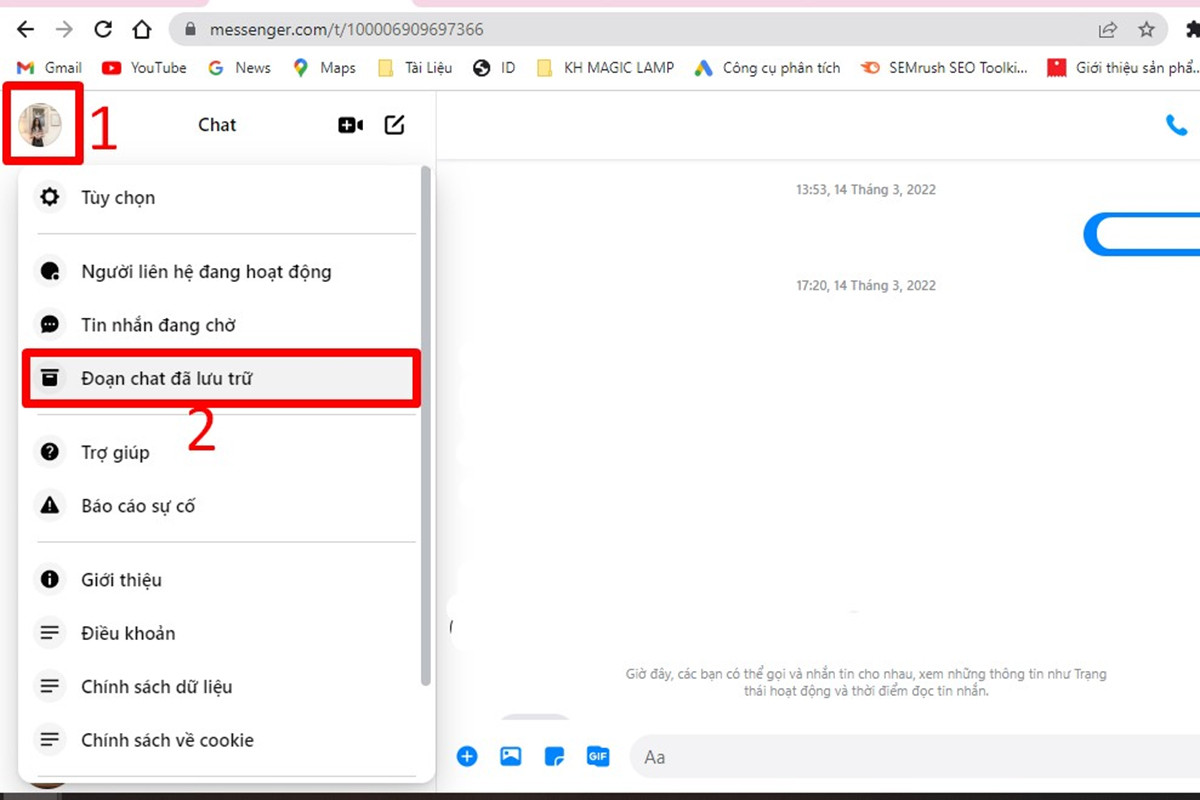Screen dimensions: 1200x800
Task: Reload the page with the refresh icon
Action: pos(103,29)
